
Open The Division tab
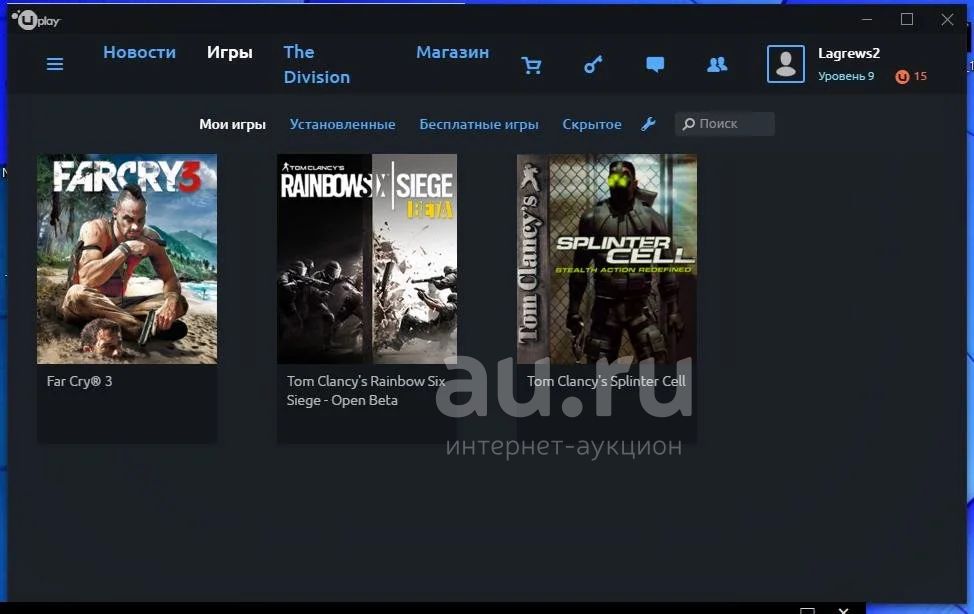pyautogui.click(x=317, y=65)
